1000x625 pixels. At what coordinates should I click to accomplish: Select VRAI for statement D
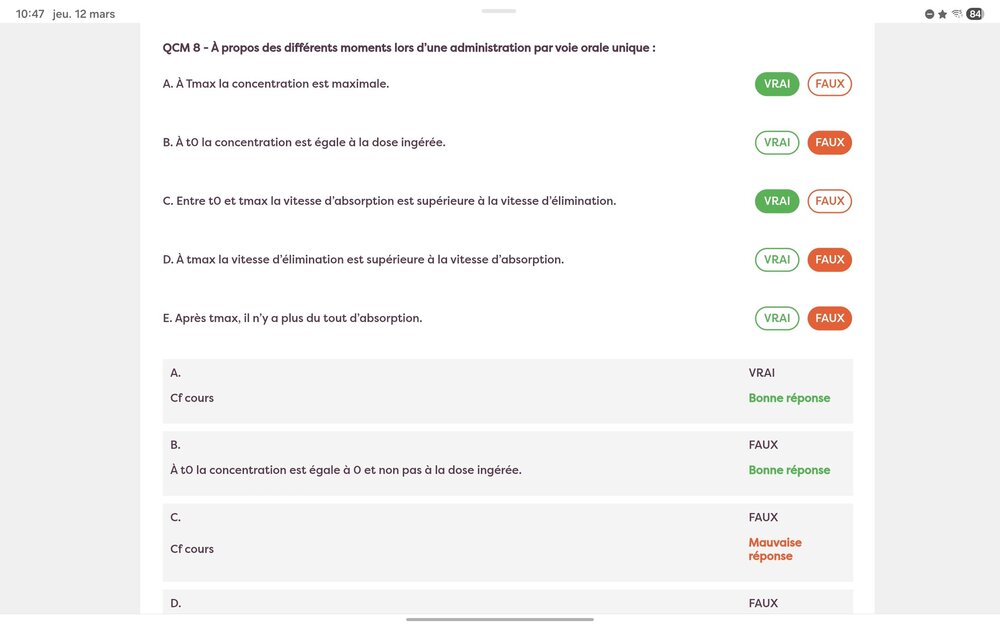point(777,259)
